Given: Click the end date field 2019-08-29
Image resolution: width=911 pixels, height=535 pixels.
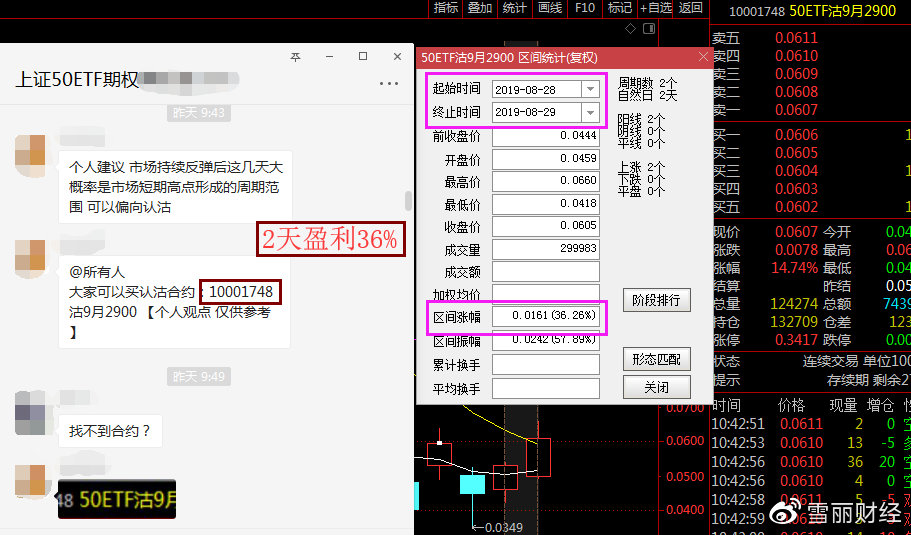Looking at the screenshot, I should pyautogui.click(x=537, y=112).
